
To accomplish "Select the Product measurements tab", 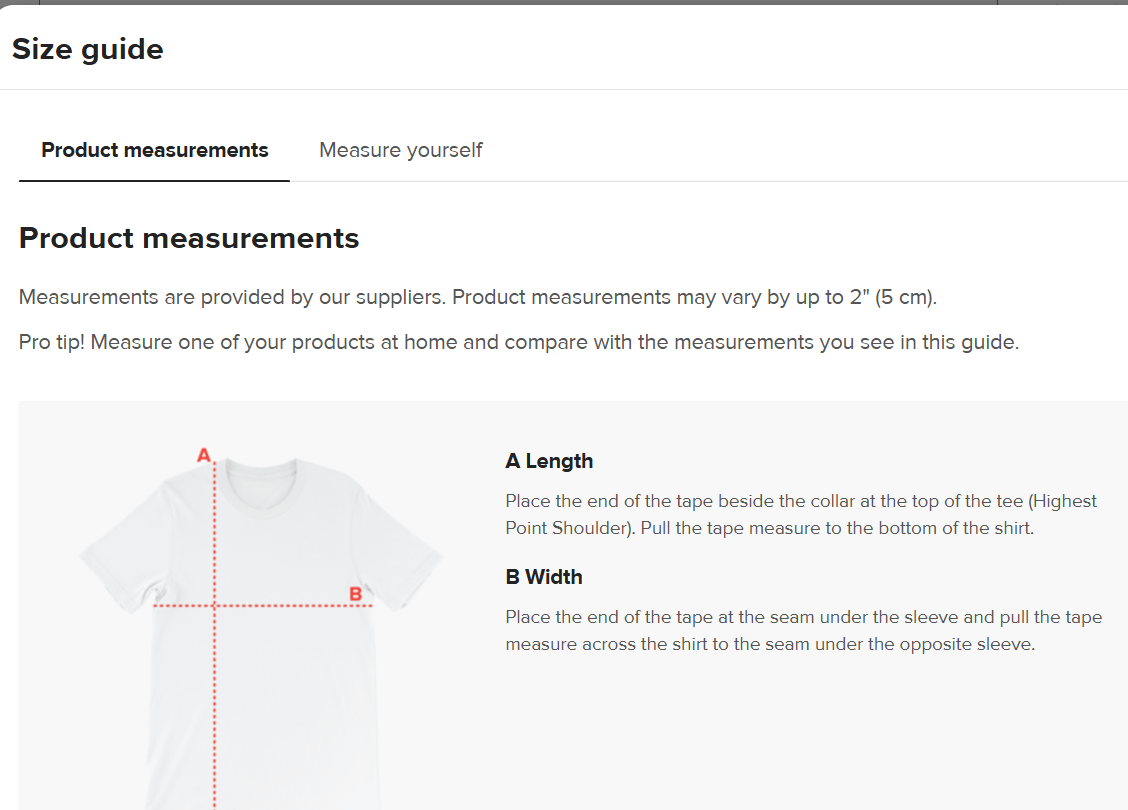I will [x=154, y=150].
